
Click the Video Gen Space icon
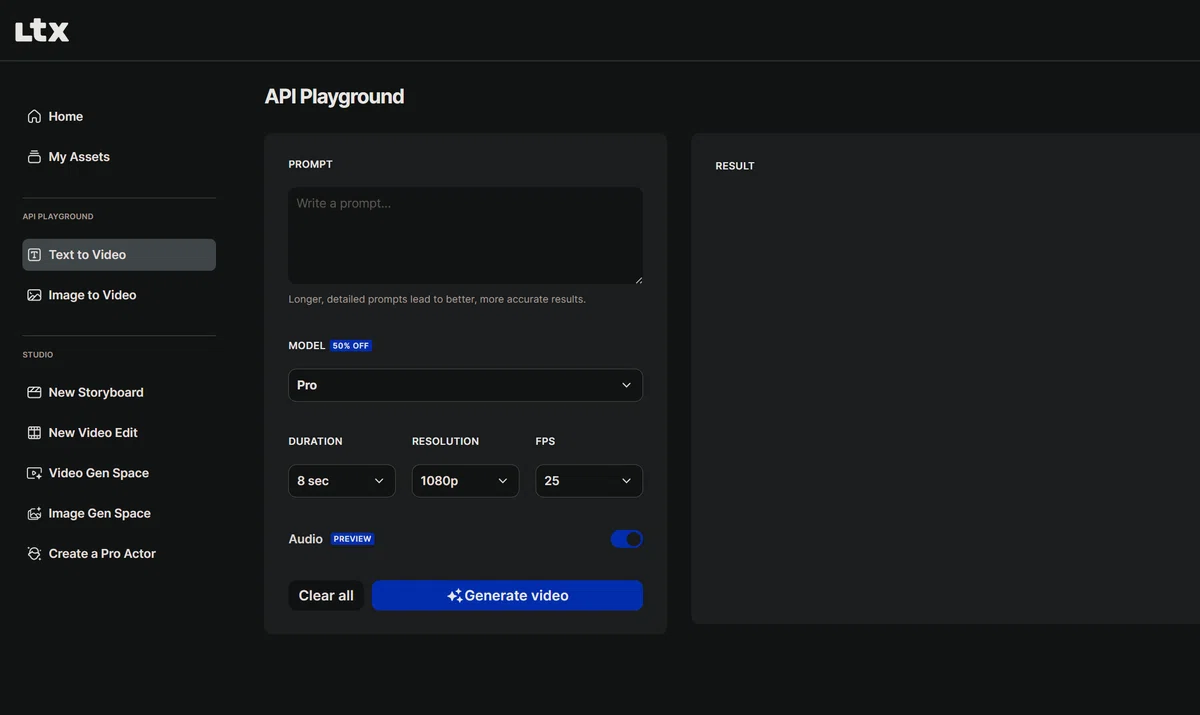[x=34, y=473]
